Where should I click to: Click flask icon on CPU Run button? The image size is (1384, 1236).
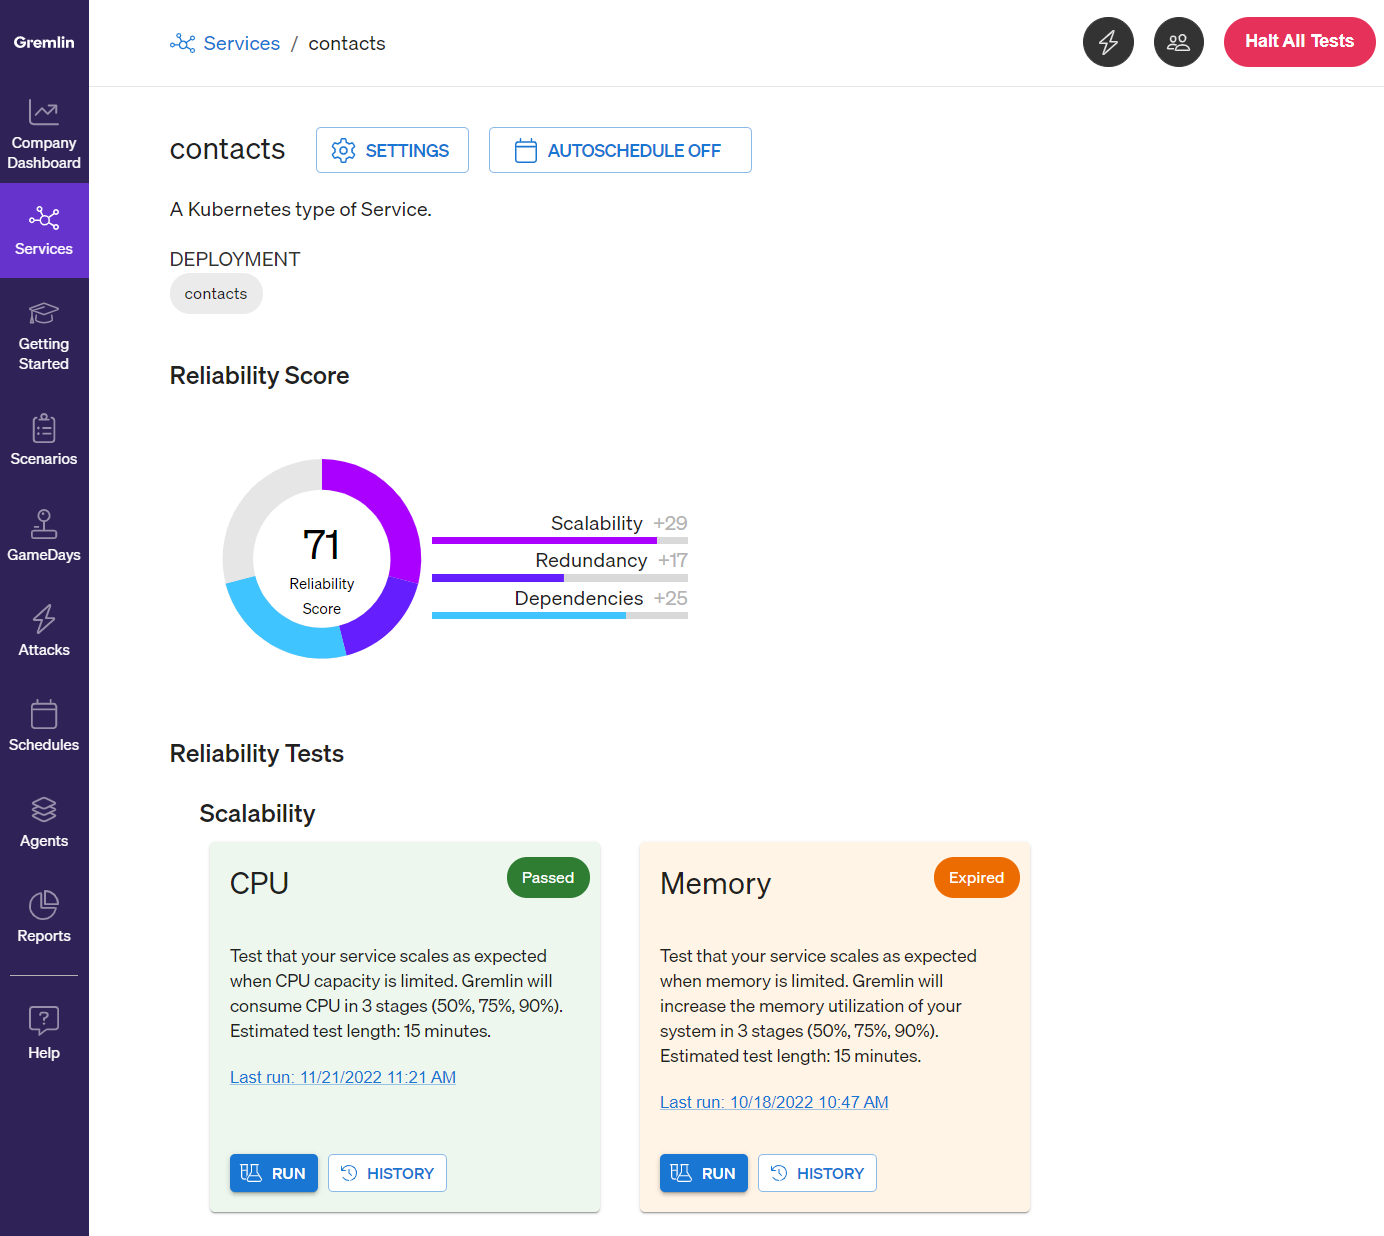click(251, 1173)
